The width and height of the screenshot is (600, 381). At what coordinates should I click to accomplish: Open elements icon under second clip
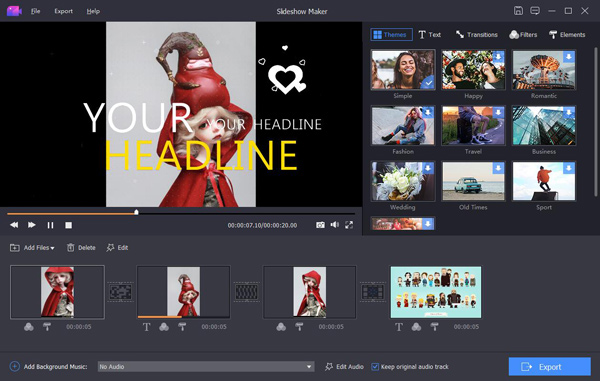click(x=182, y=327)
